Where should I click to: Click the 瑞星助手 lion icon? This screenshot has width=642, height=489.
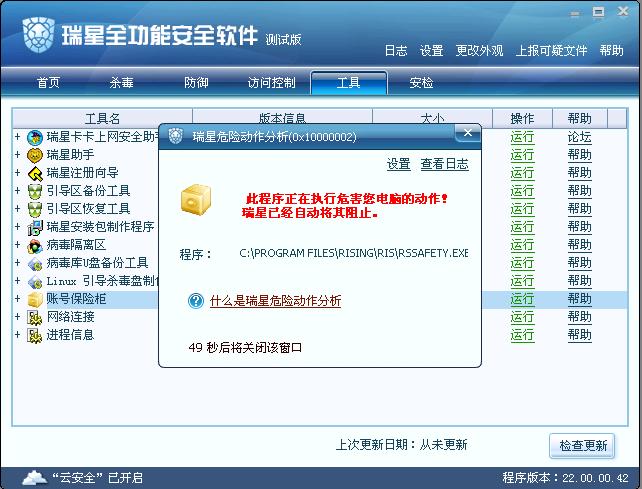pyautogui.click(x=35, y=155)
